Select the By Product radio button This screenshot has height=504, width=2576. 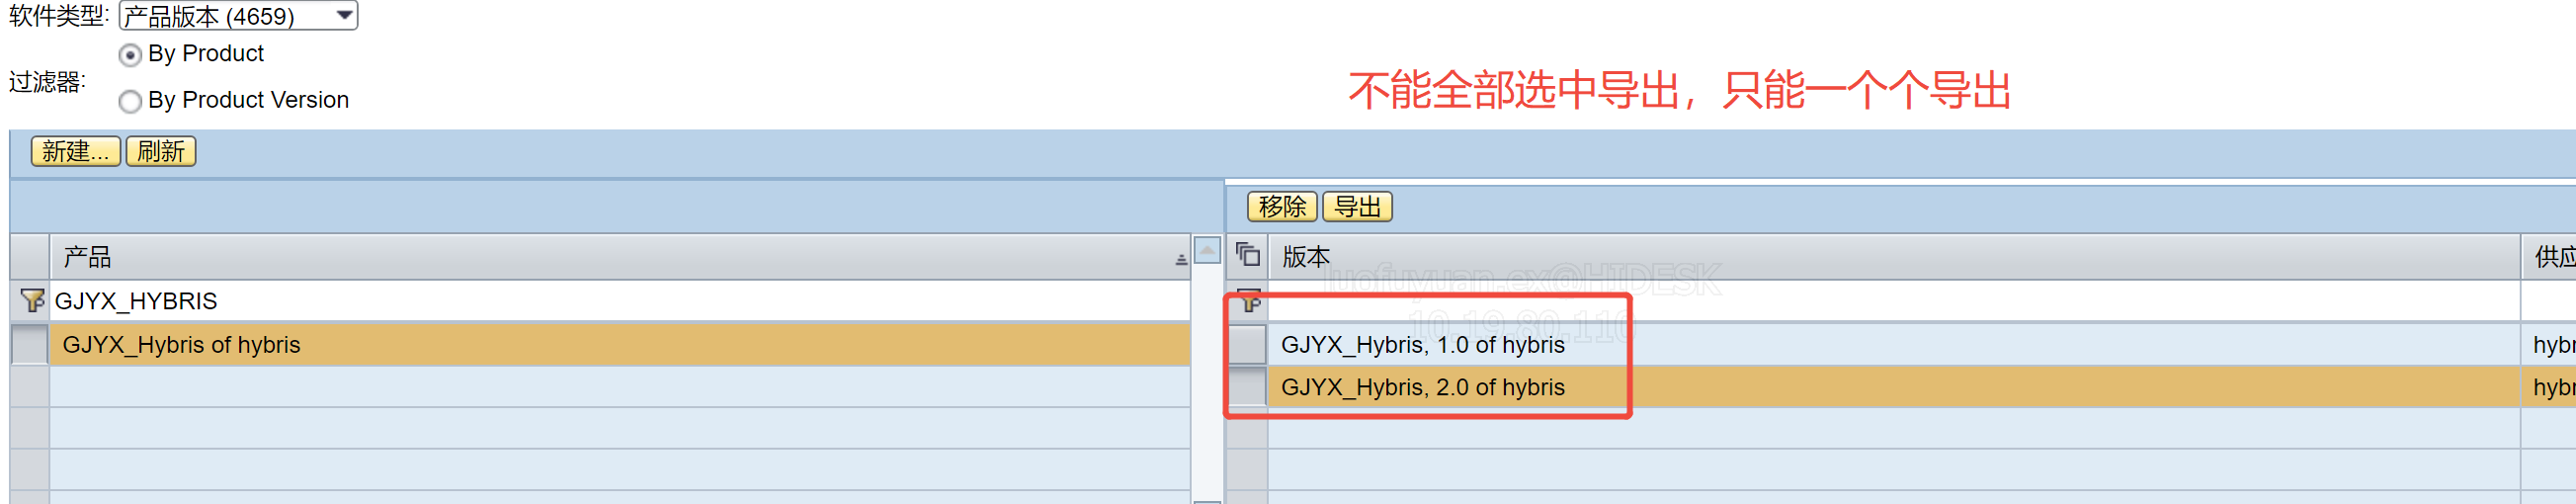130,55
